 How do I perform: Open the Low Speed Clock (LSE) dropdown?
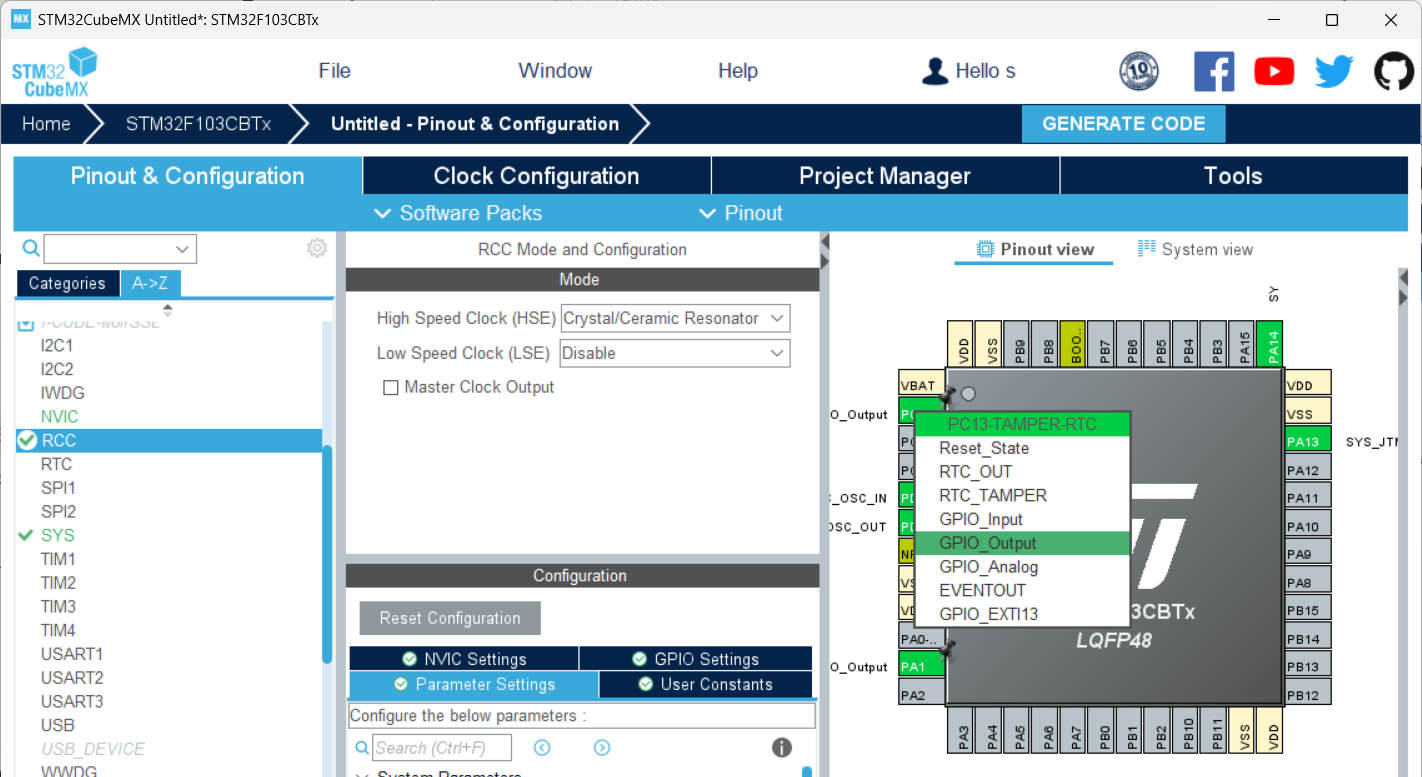(675, 353)
